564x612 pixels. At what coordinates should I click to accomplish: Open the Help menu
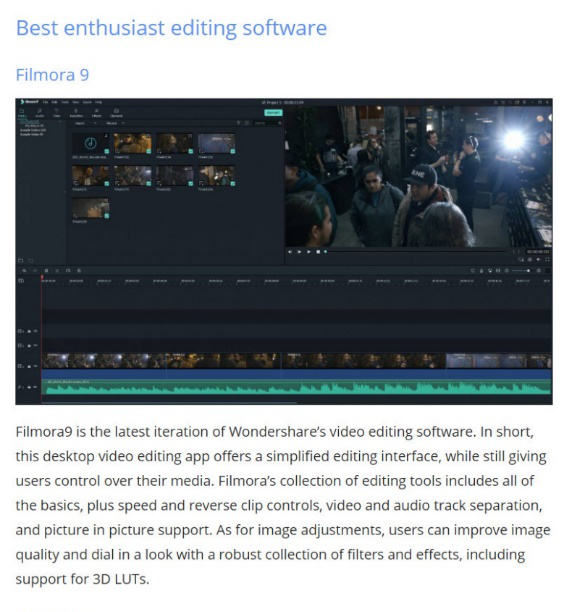coord(99,102)
